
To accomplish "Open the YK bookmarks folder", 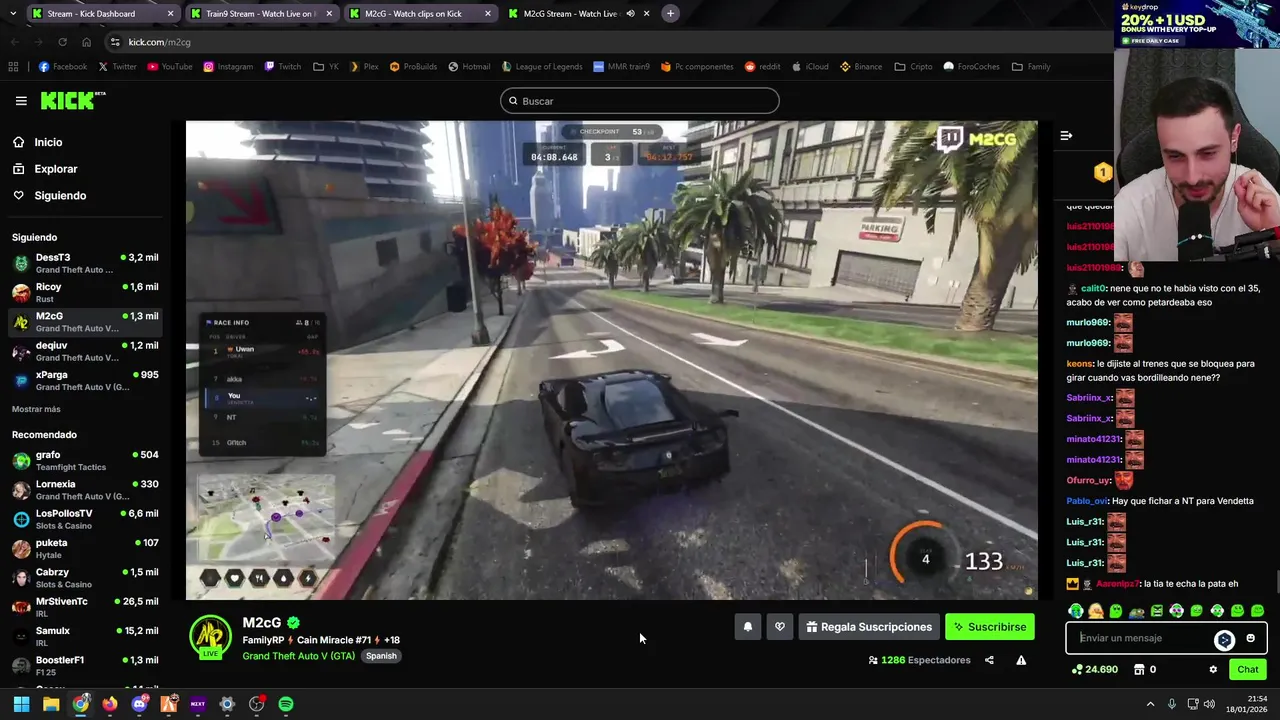I will [326, 67].
